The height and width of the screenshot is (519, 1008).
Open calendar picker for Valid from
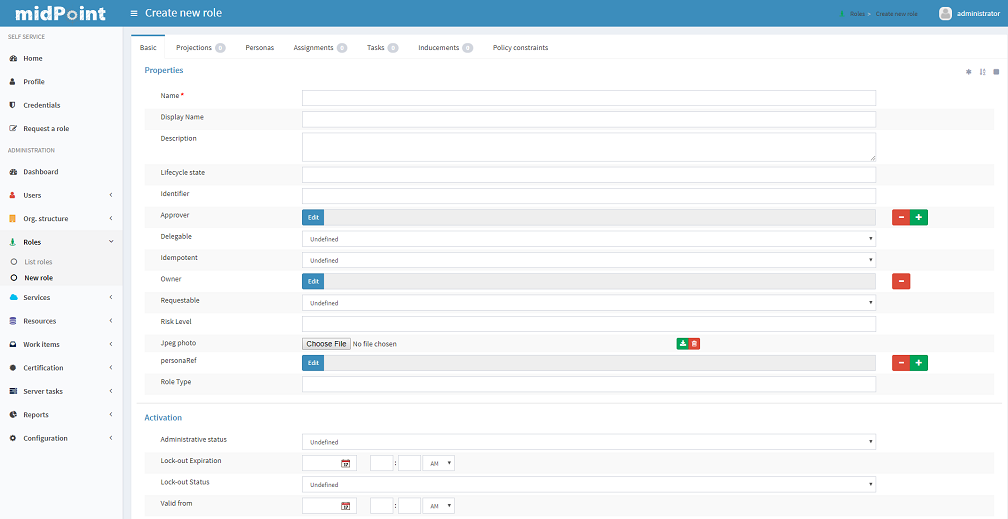coord(346,507)
